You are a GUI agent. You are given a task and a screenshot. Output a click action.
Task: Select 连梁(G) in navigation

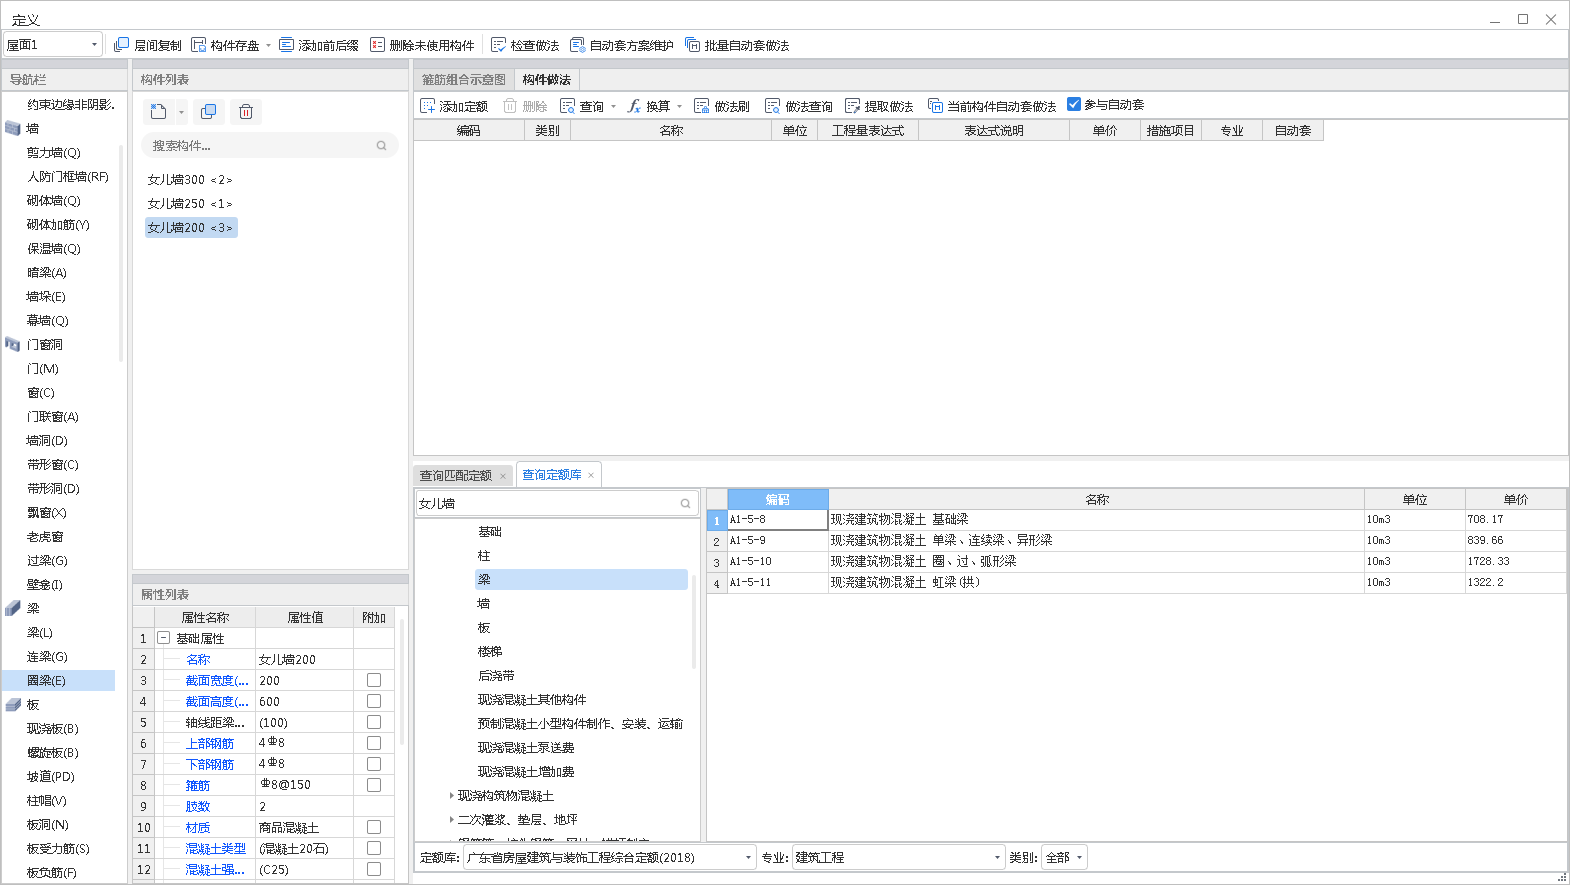click(x=47, y=657)
